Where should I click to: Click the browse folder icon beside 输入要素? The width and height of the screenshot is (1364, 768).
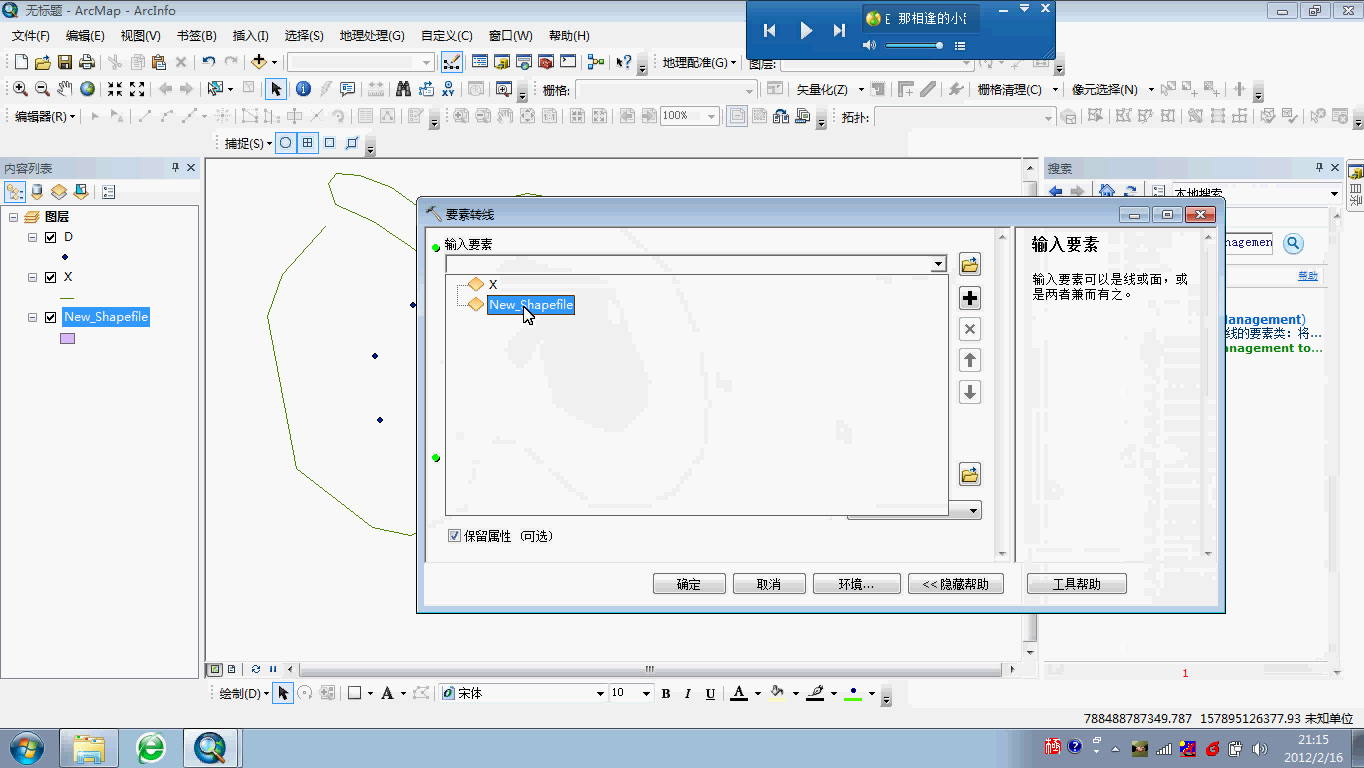[968, 263]
